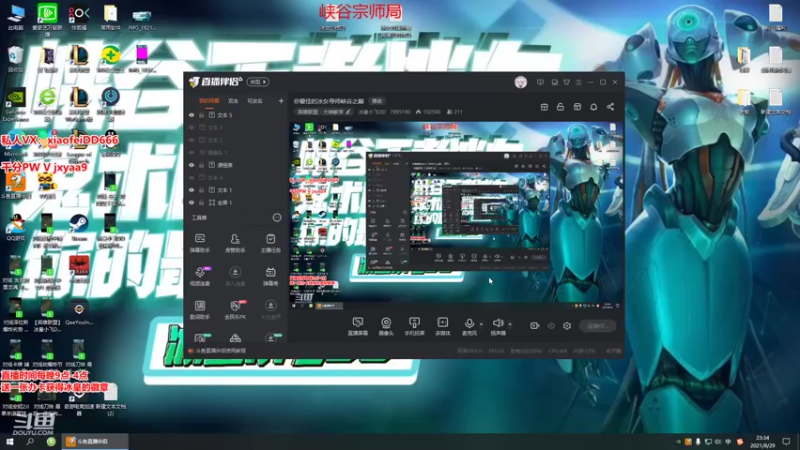This screenshot has width=800, height=450.
Task: Mute the 扬声器 speaker
Action: [497, 327]
